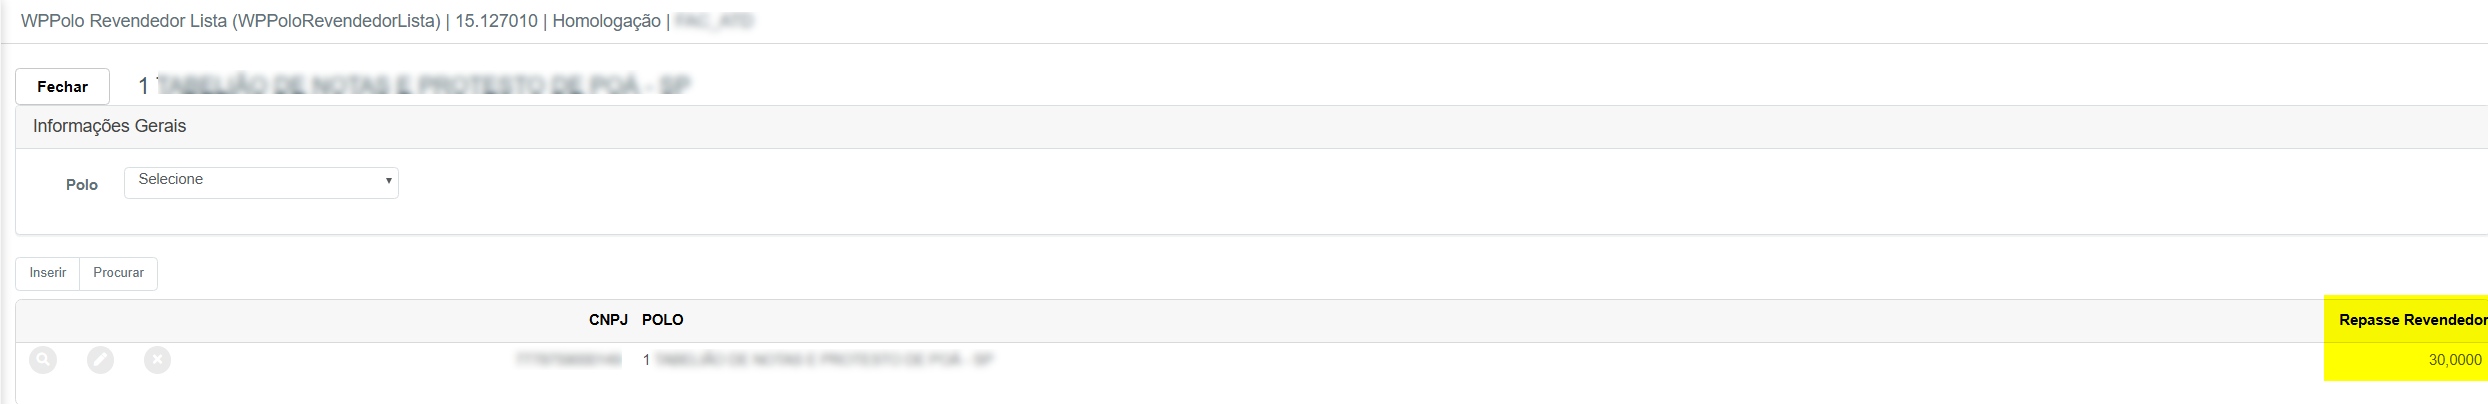
Task: Click the Informações Gerais panel header
Action: tap(110, 126)
